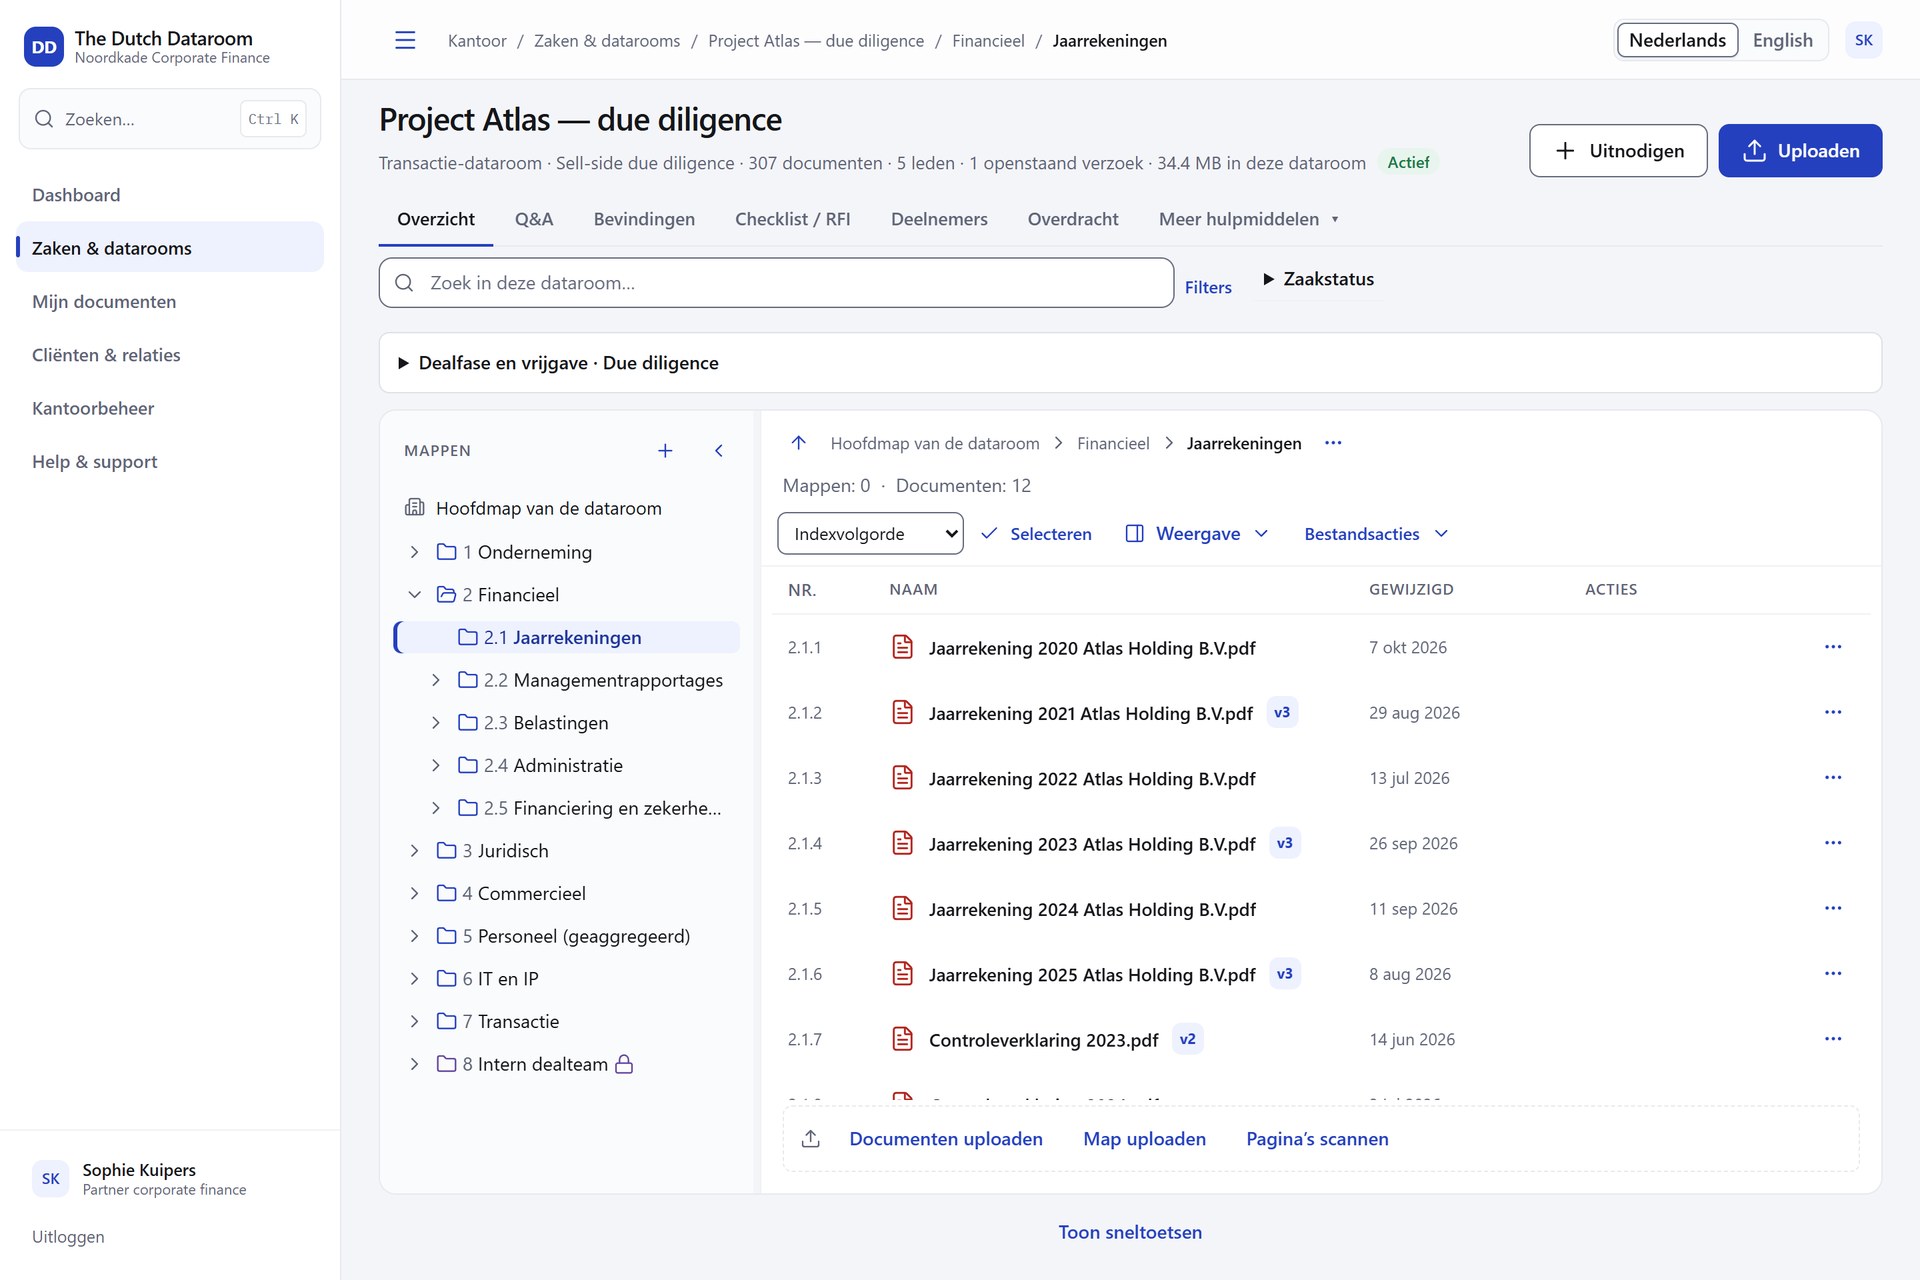
Task: Click PDF icon of Jaarrekening 2020
Action: pyautogui.click(x=902, y=647)
